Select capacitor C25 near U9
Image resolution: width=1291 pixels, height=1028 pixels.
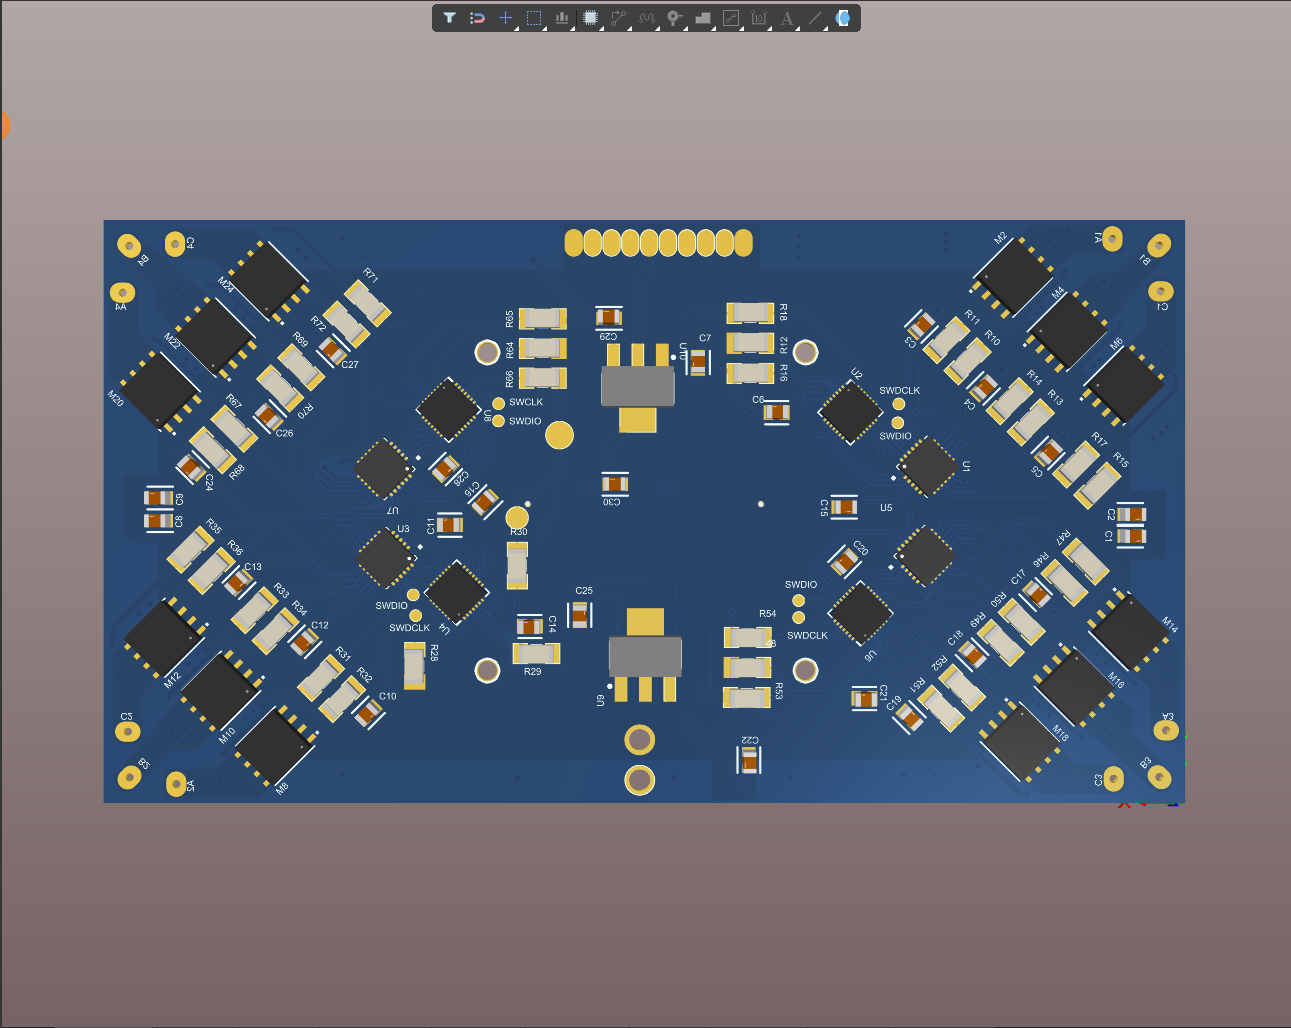[x=580, y=614]
